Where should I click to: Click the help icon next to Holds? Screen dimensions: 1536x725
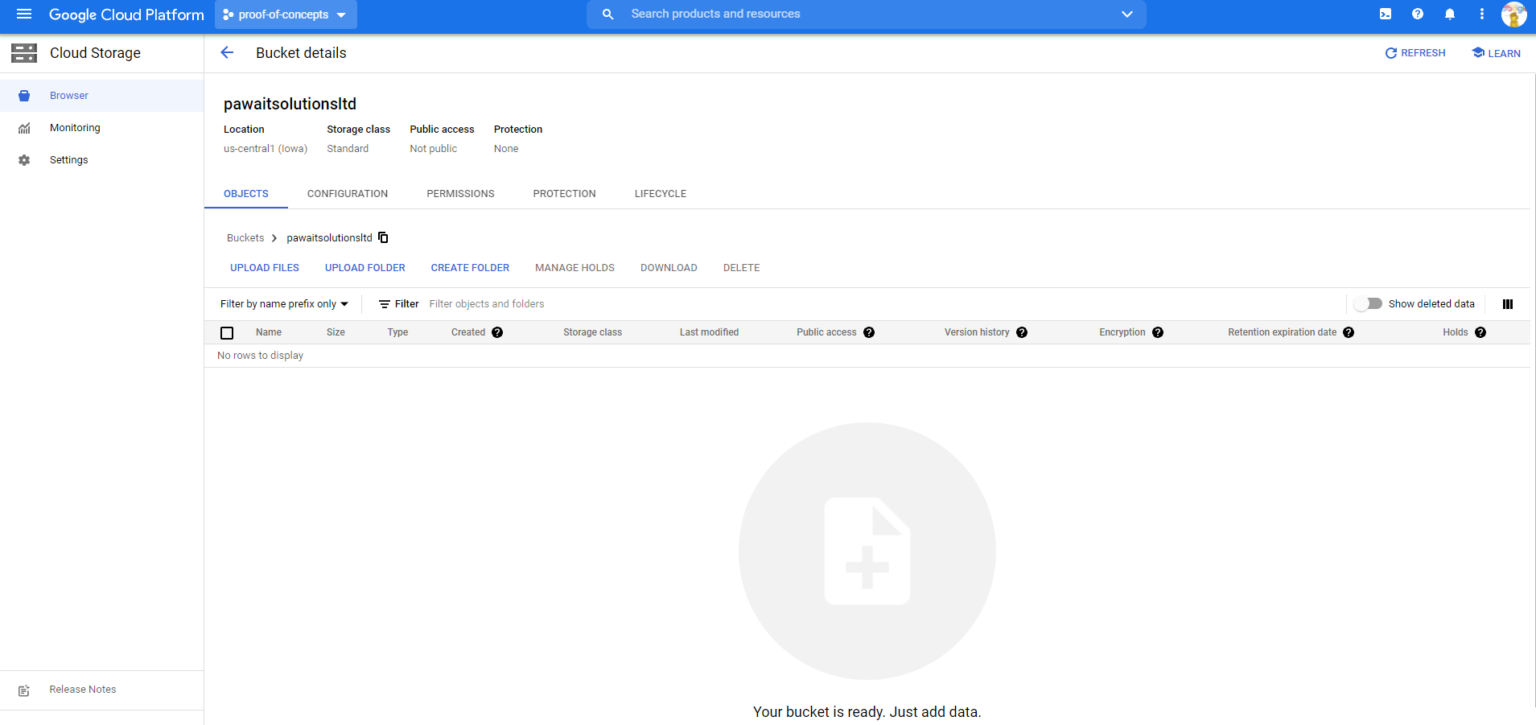click(1481, 332)
